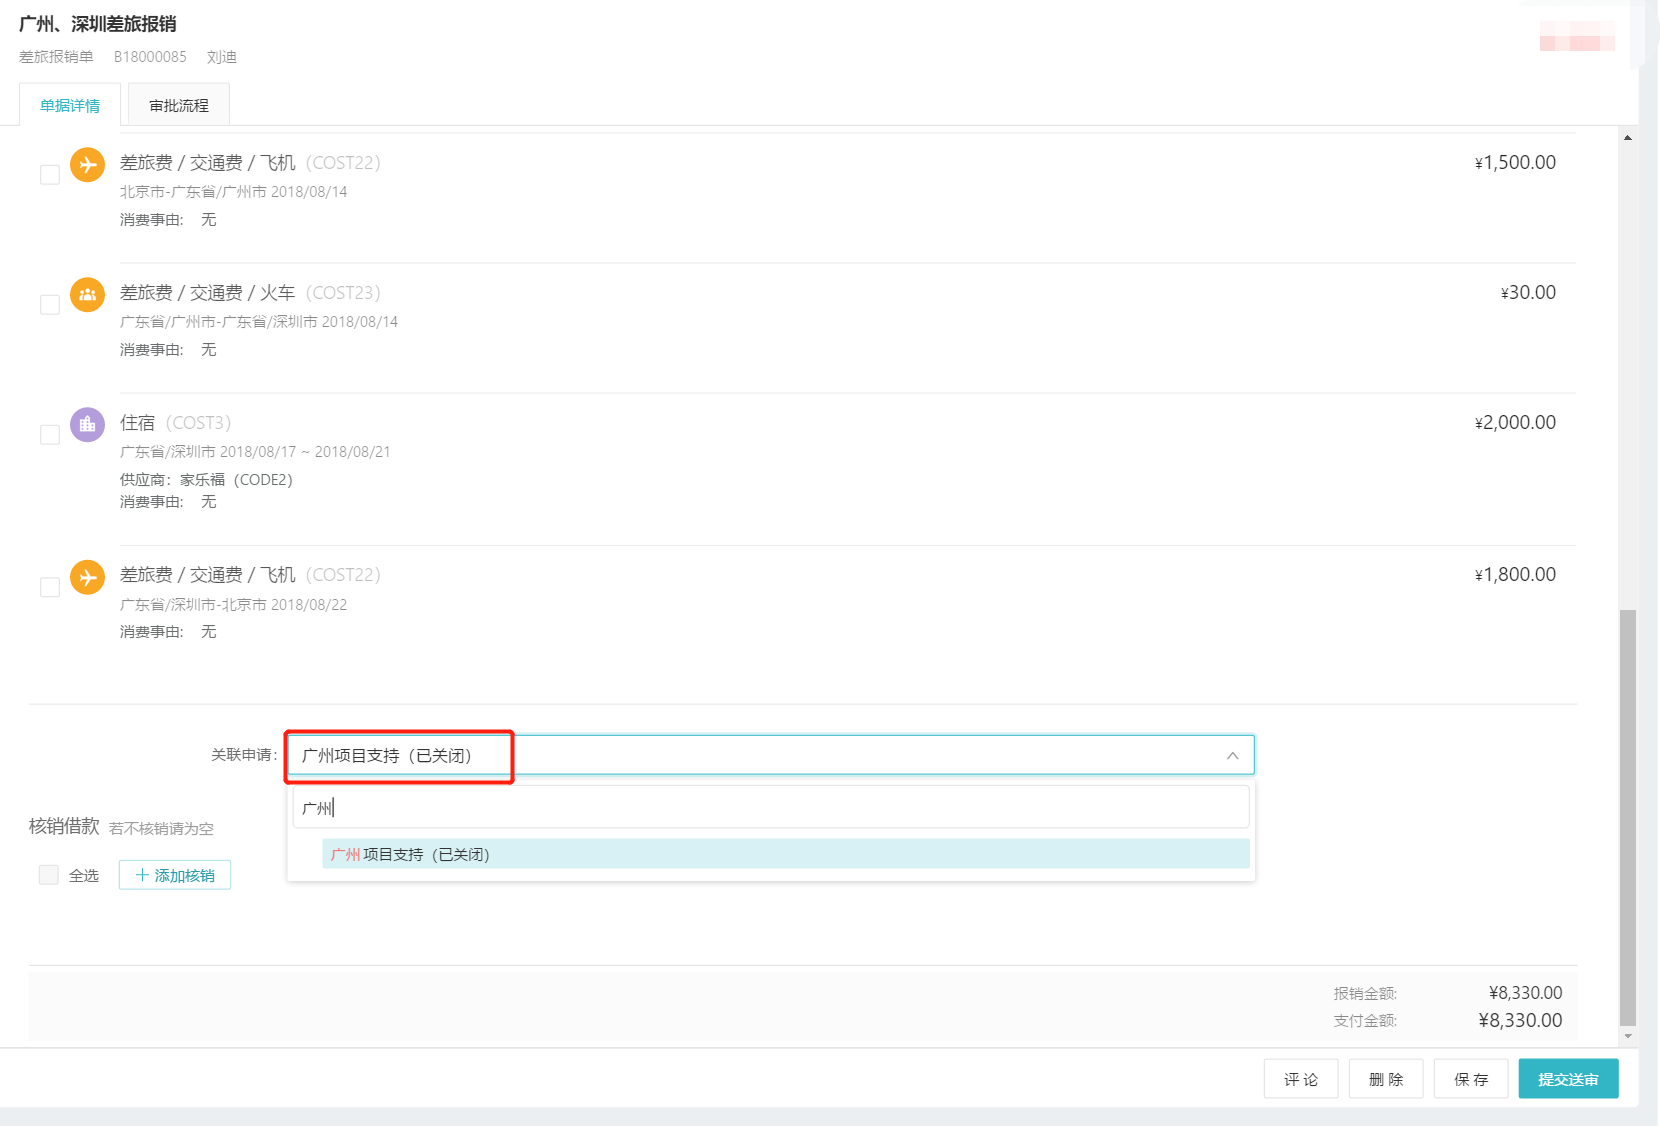The width and height of the screenshot is (1660, 1131).
Task: Select checkbox for the ¥1,500.00 flight expense
Action: [50, 175]
